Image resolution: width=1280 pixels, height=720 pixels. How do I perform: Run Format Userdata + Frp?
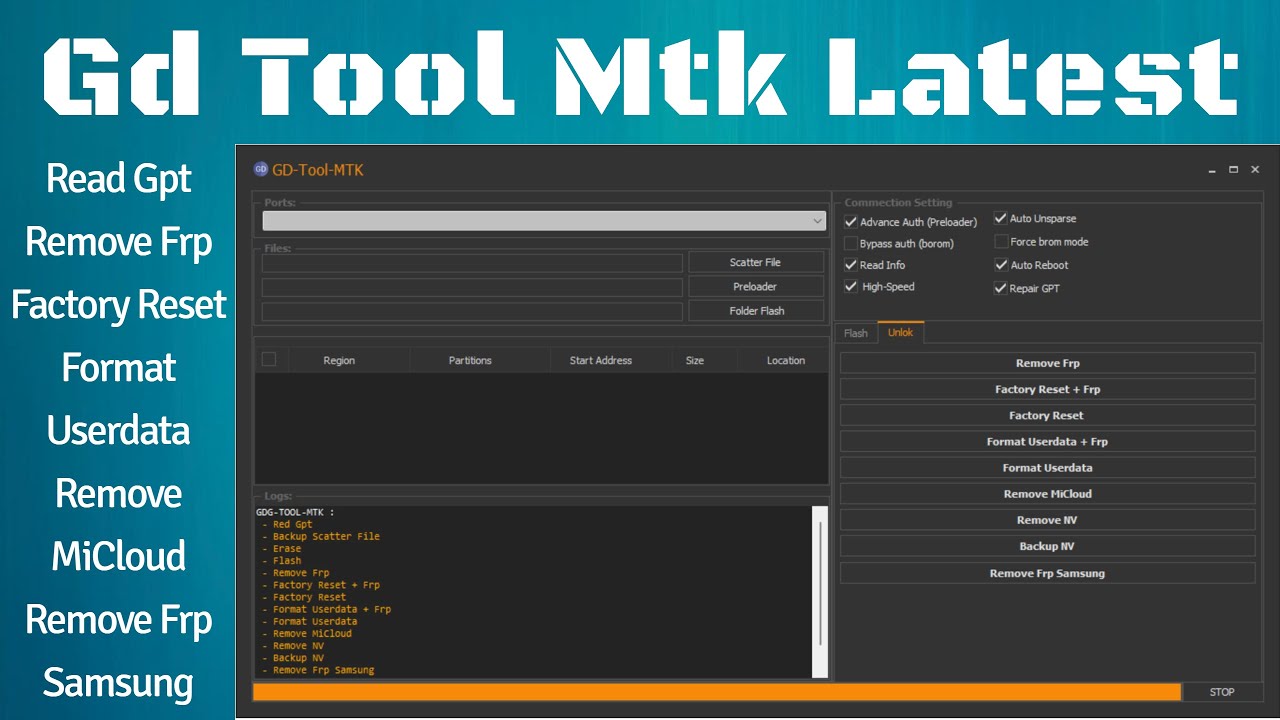[1047, 441]
